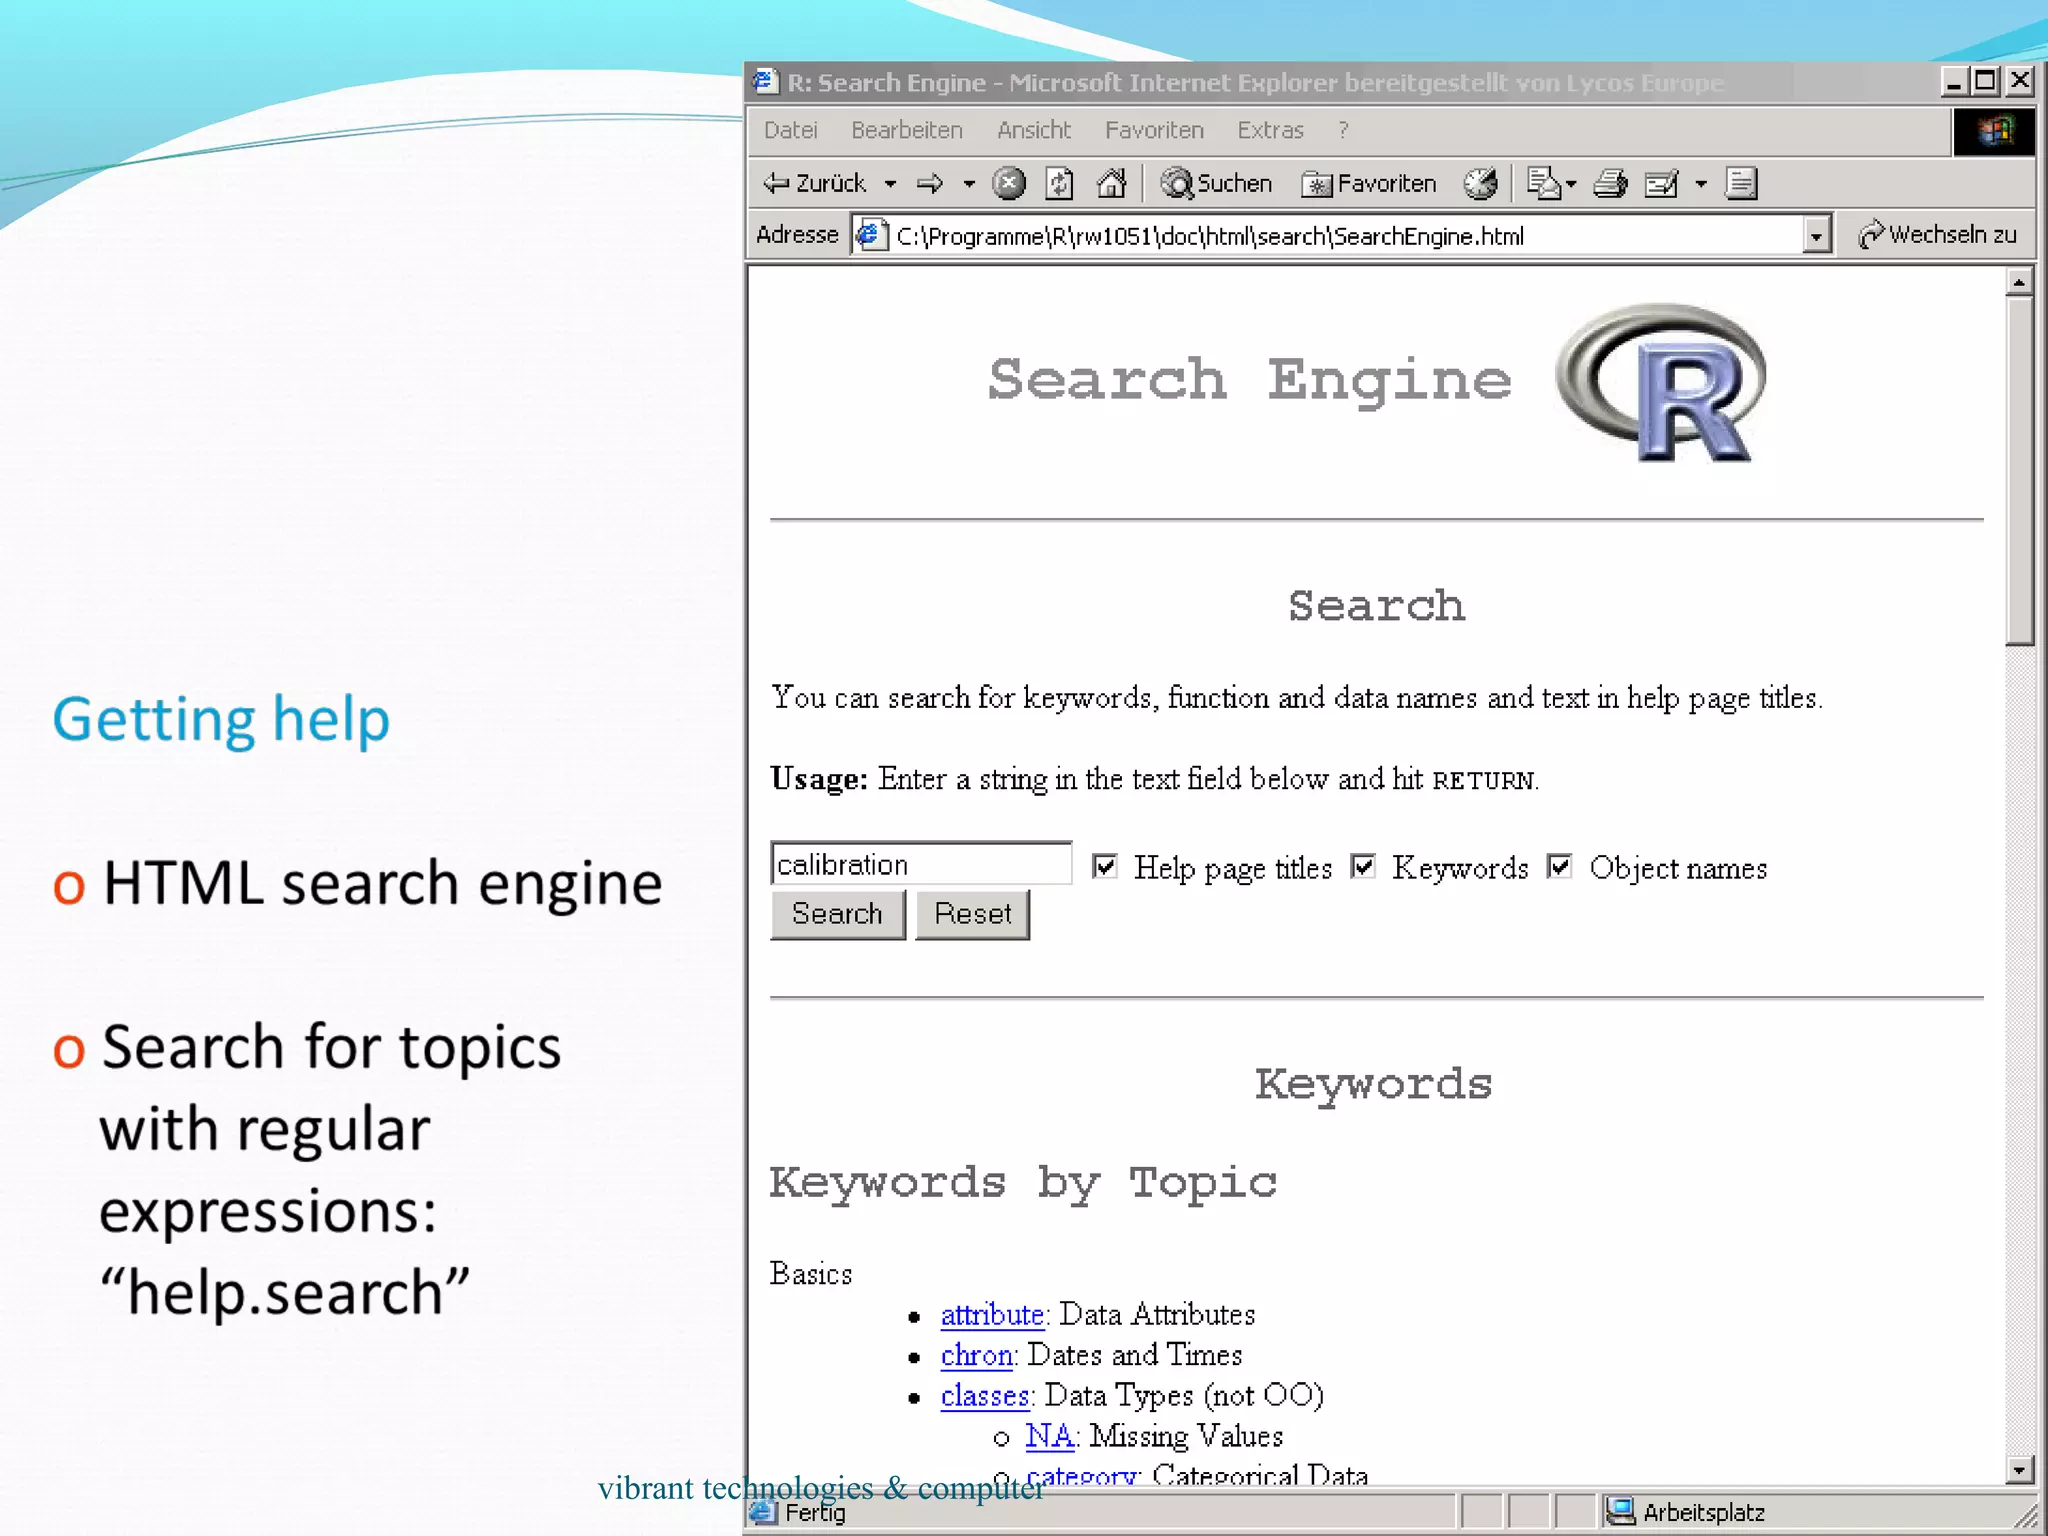Open the Favoriten toolbar button
The image size is (2048, 1536).
[x=1368, y=184]
